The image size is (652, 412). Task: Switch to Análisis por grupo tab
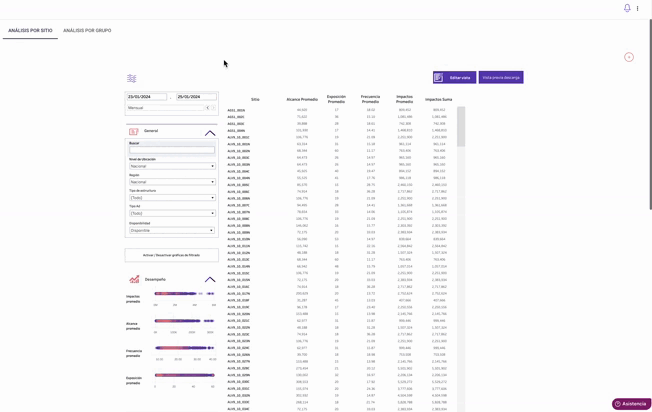click(87, 30)
